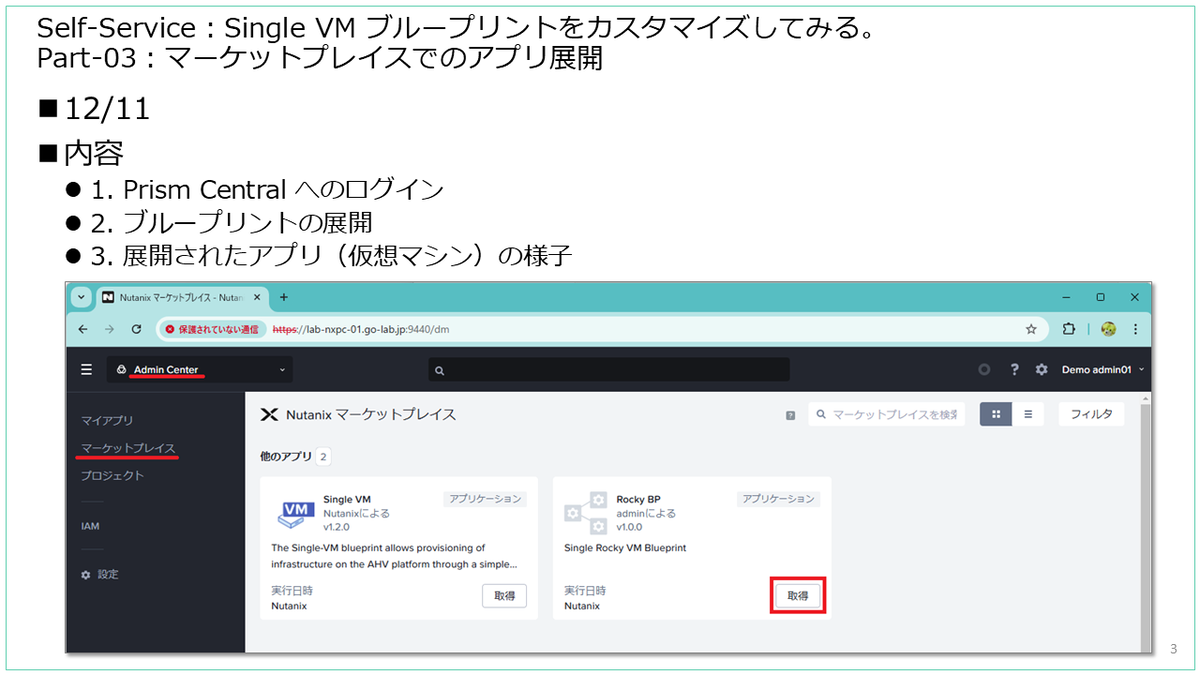
Task: Click the Single VM blueprint icon
Action: coord(294,513)
